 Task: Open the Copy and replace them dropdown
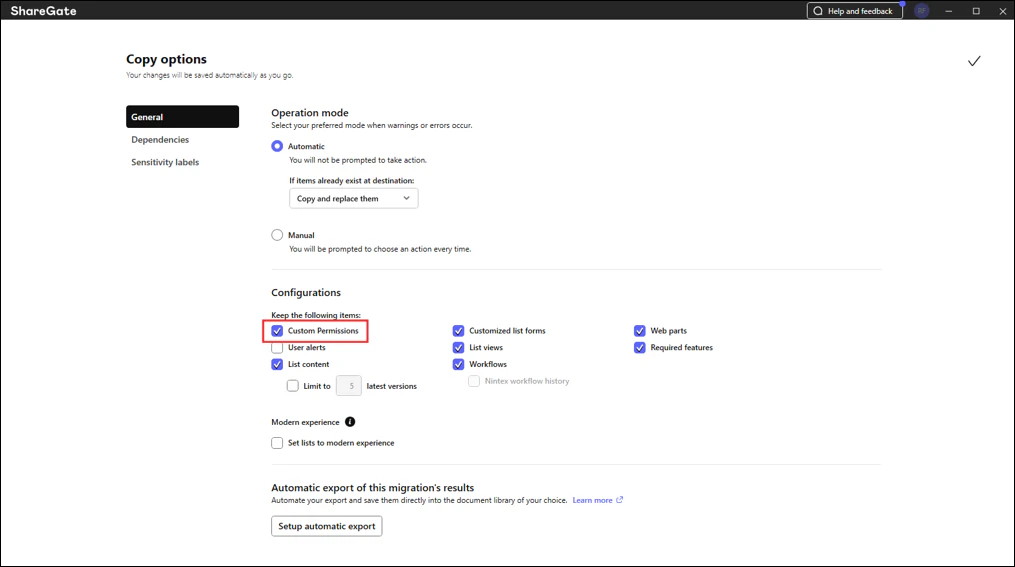[353, 199]
